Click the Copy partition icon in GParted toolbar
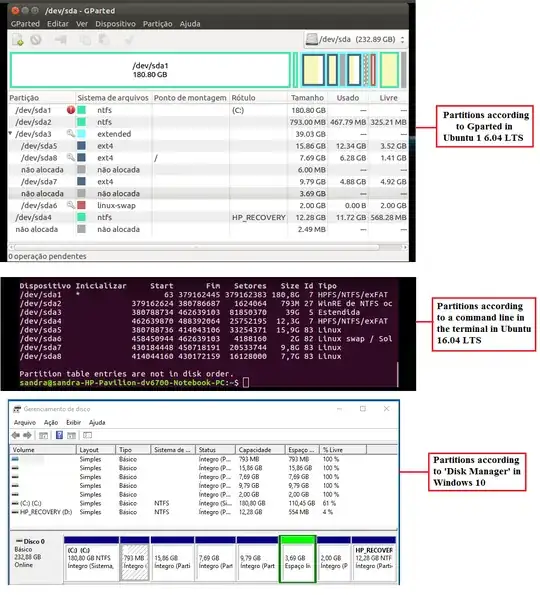This screenshot has height=595, width=540. tap(85, 39)
